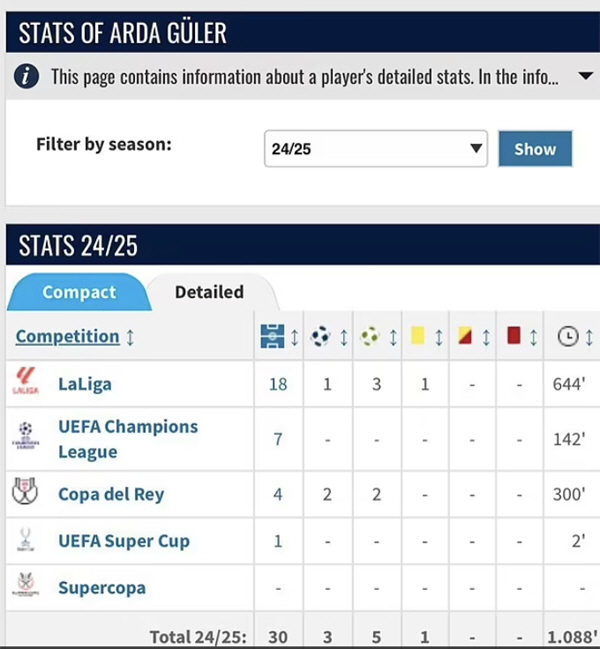Click the LaLiga appearances number 18

(278, 385)
